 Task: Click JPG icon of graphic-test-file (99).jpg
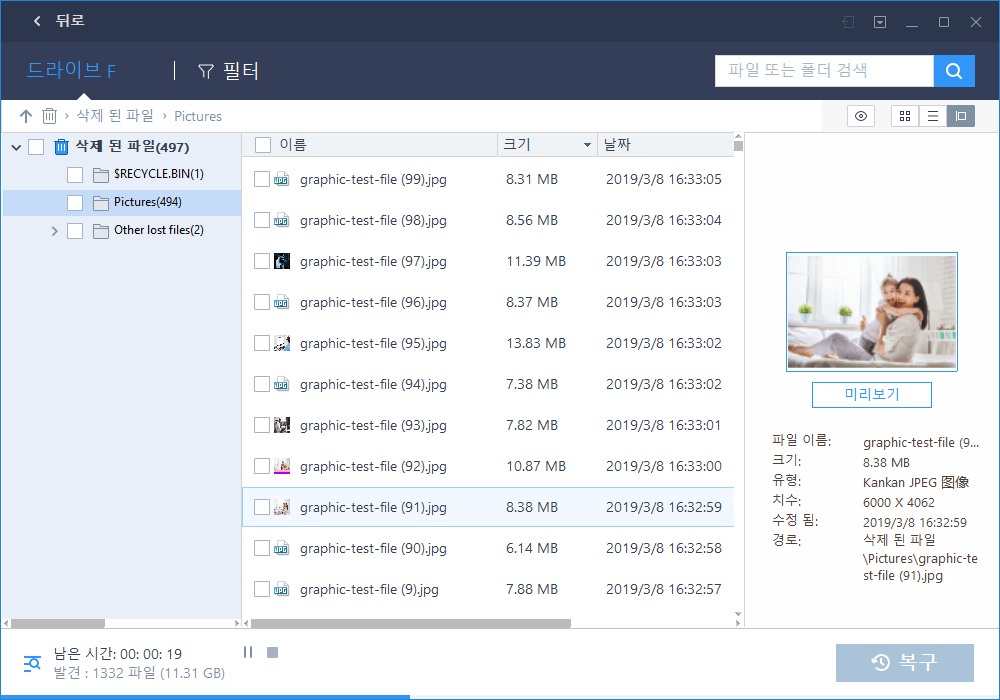coord(281,179)
